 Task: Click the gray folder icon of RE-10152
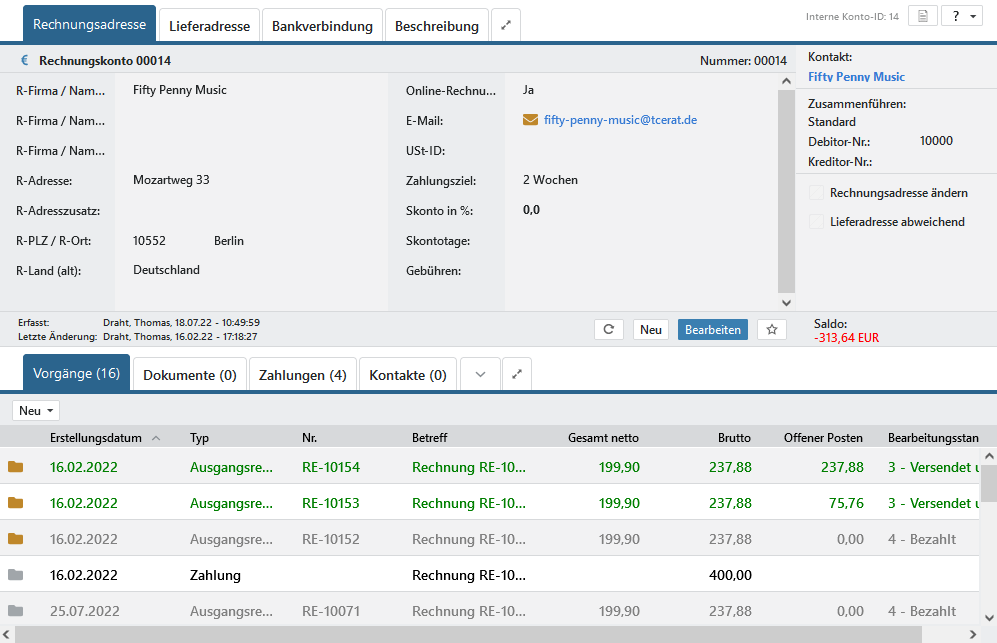(x=15, y=539)
